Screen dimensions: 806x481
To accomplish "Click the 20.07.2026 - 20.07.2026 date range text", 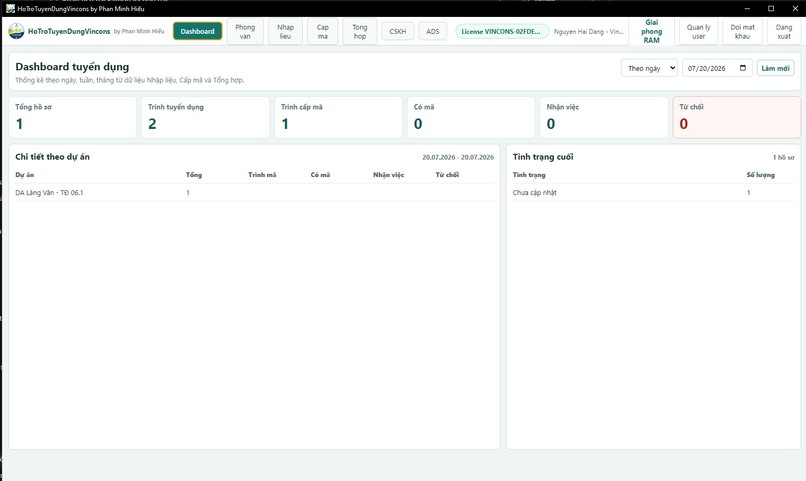I will [x=458, y=157].
